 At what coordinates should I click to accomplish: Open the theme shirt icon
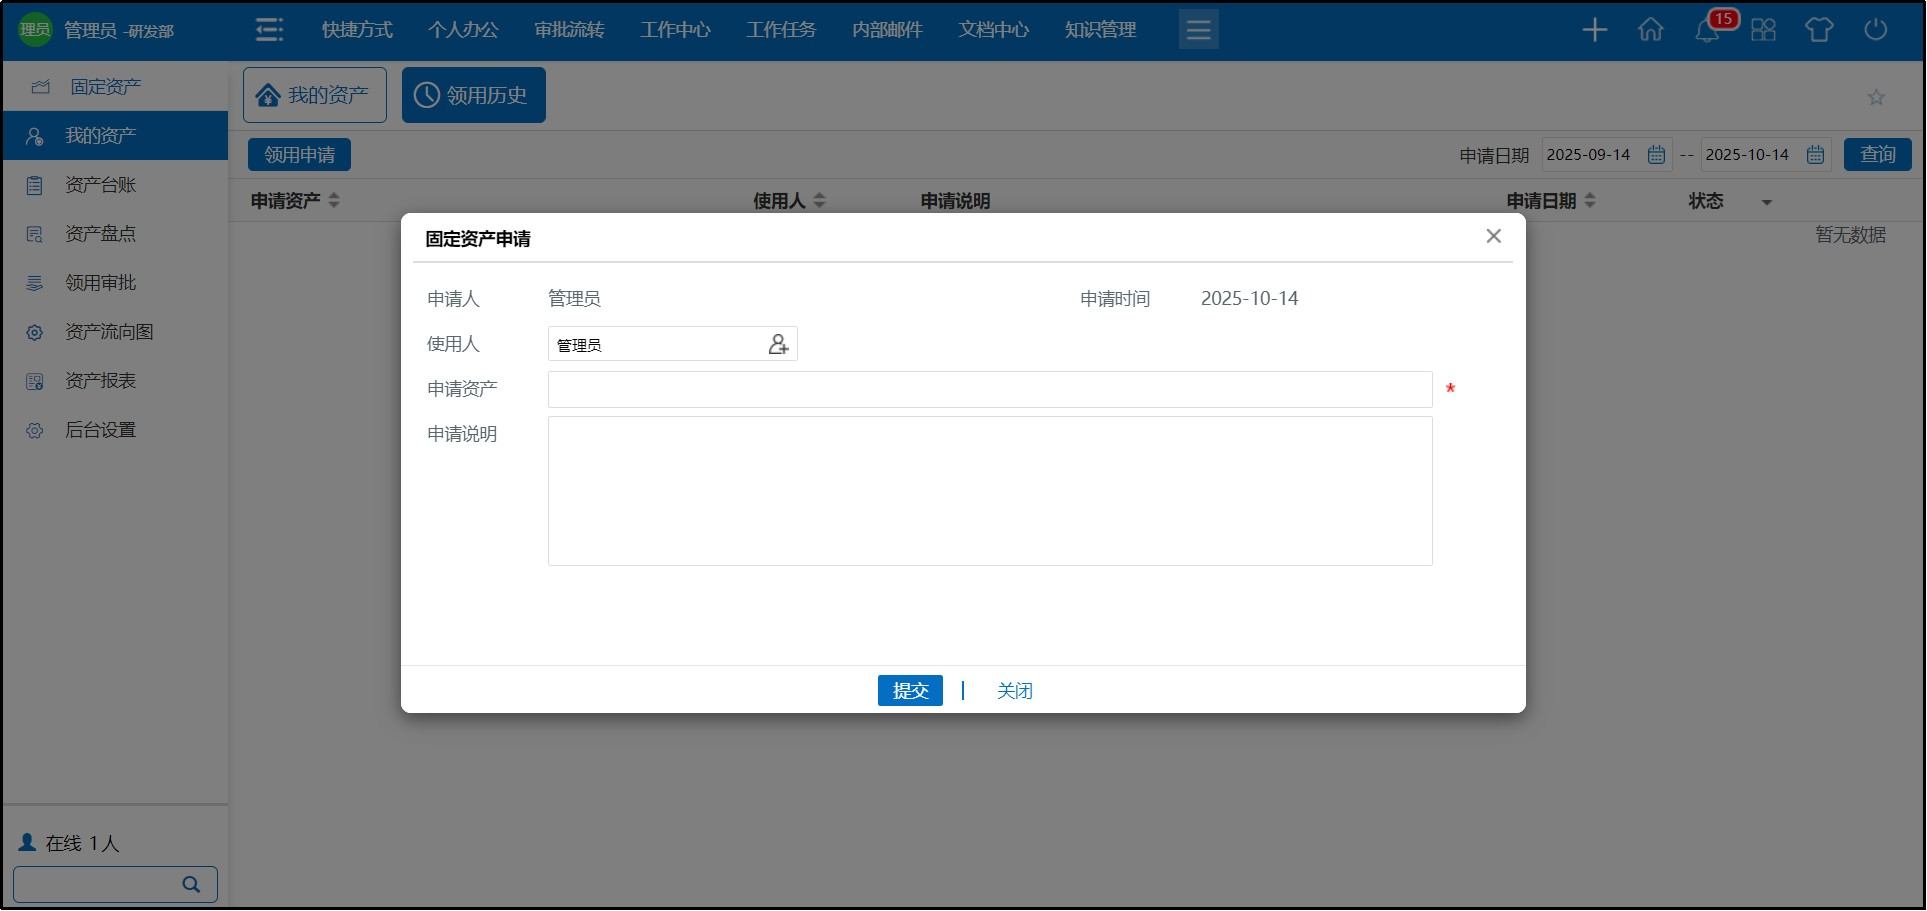[1819, 30]
